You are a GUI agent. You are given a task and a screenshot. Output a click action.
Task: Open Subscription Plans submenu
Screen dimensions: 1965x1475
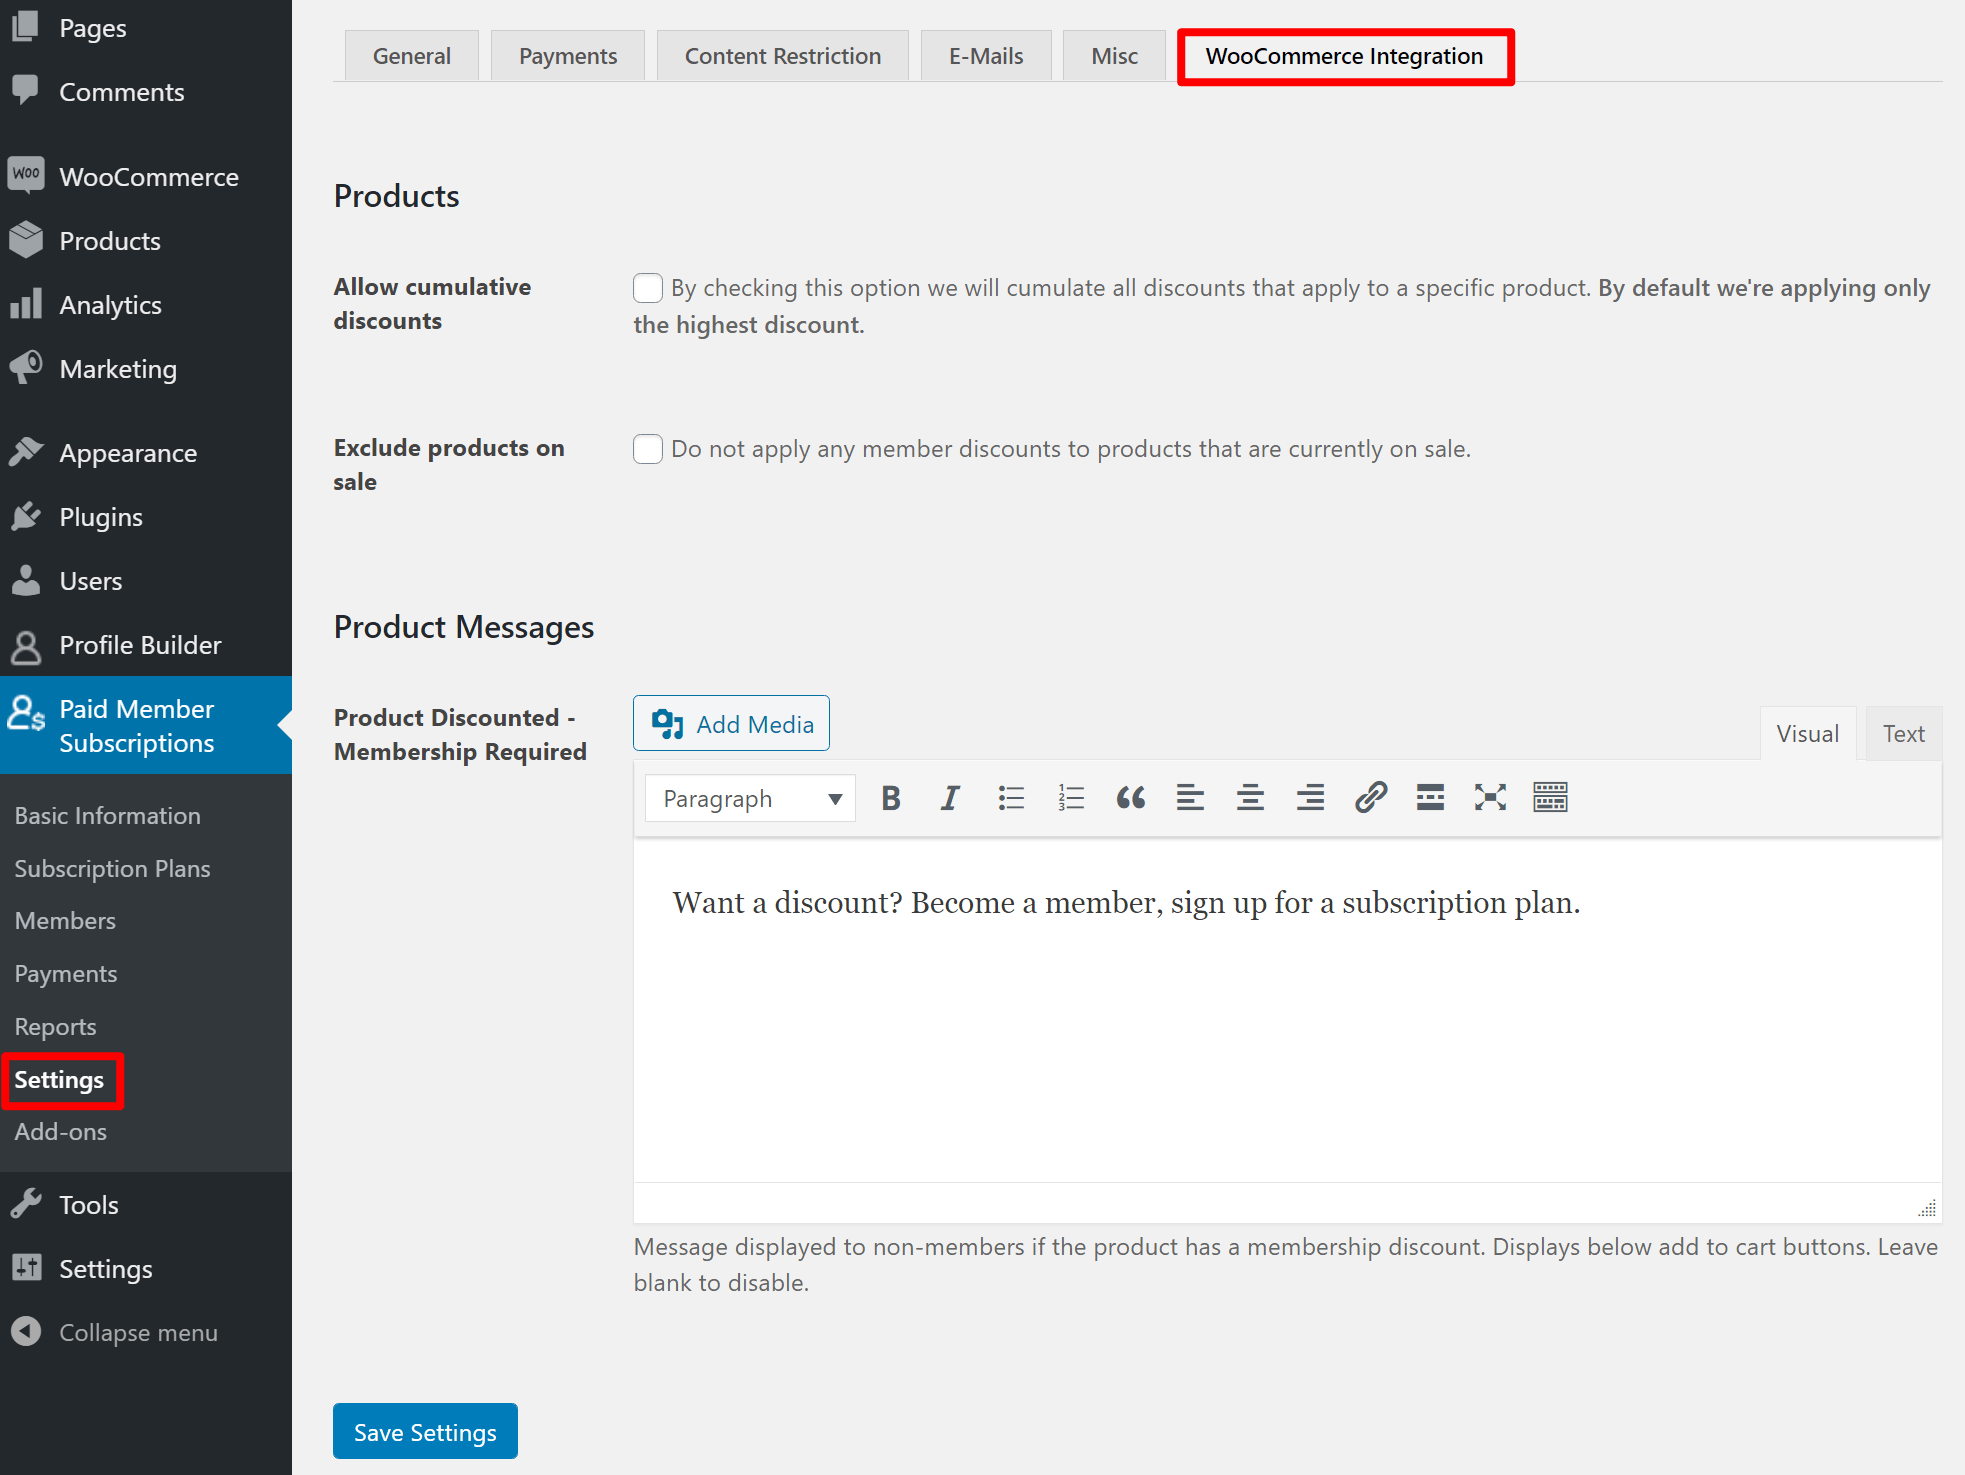tap(113, 868)
